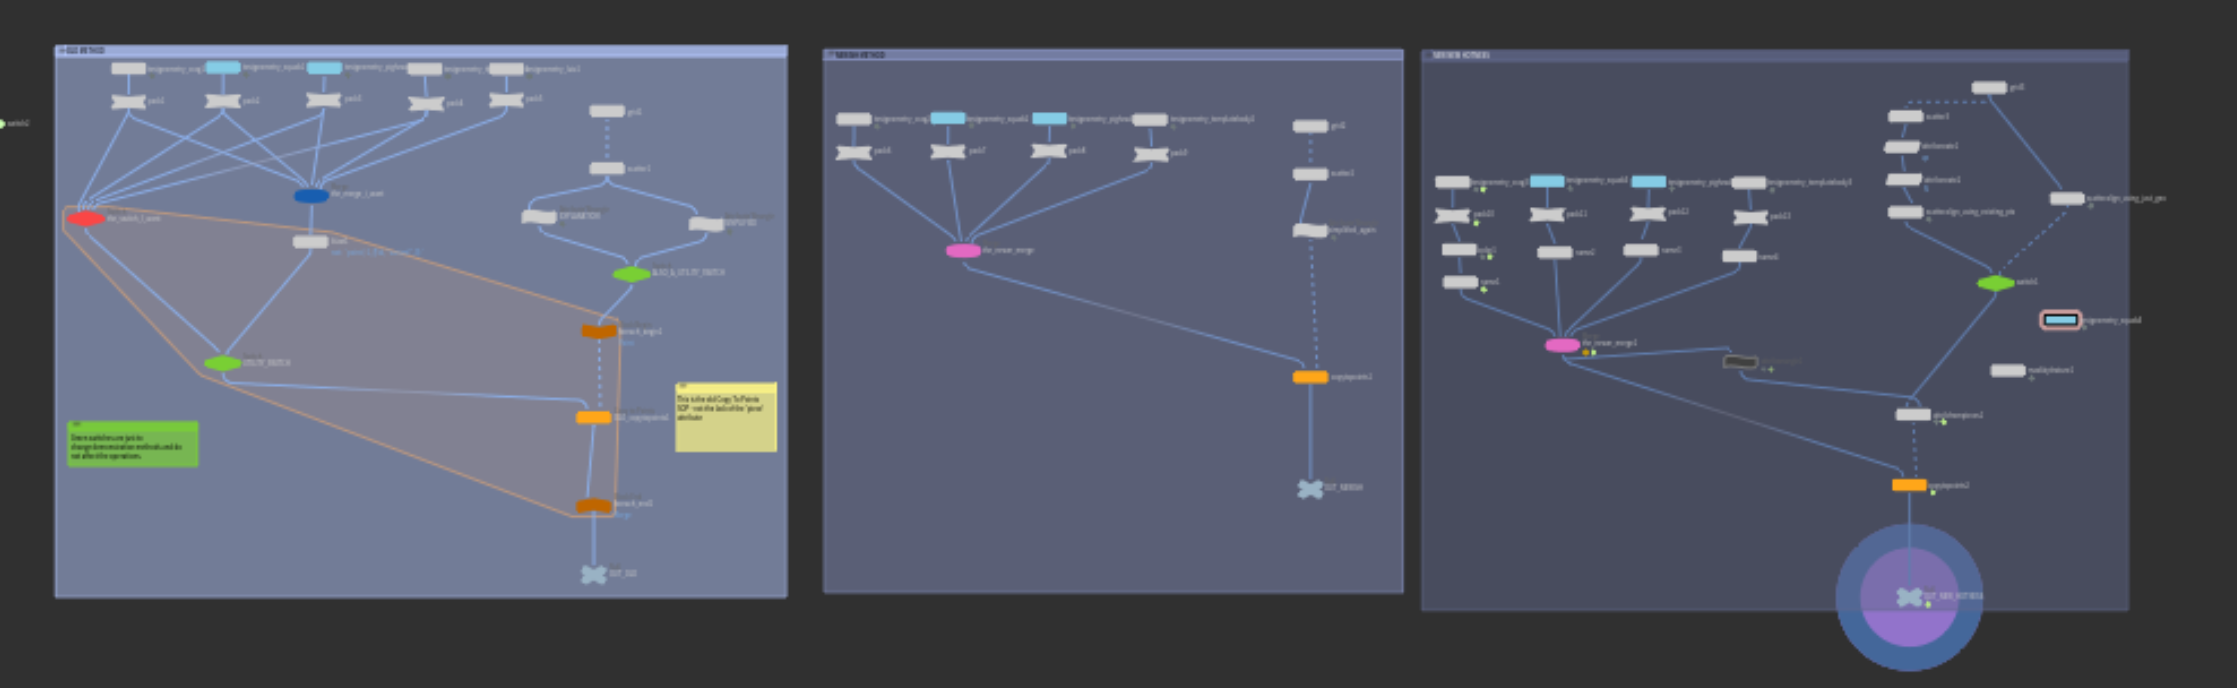Collapse the middle network box via title icon
This screenshot has width=2237, height=688.
click(x=830, y=55)
